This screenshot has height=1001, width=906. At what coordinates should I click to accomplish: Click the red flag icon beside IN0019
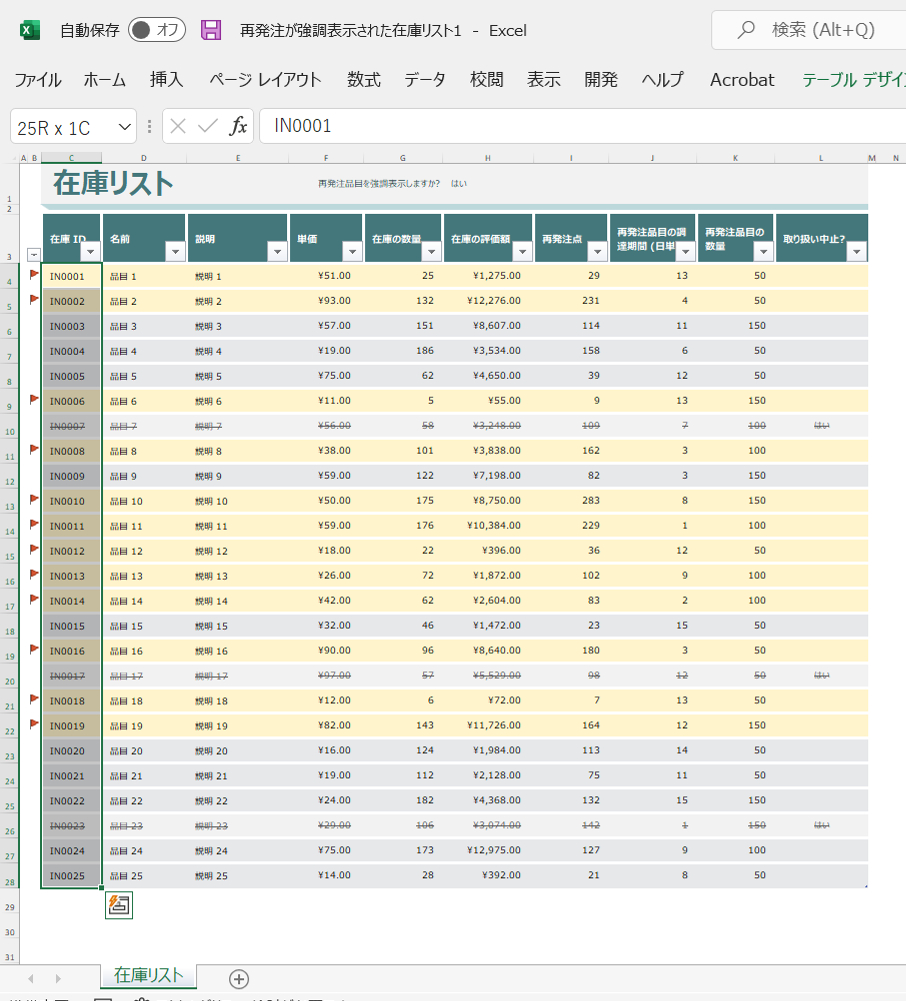pos(34,724)
